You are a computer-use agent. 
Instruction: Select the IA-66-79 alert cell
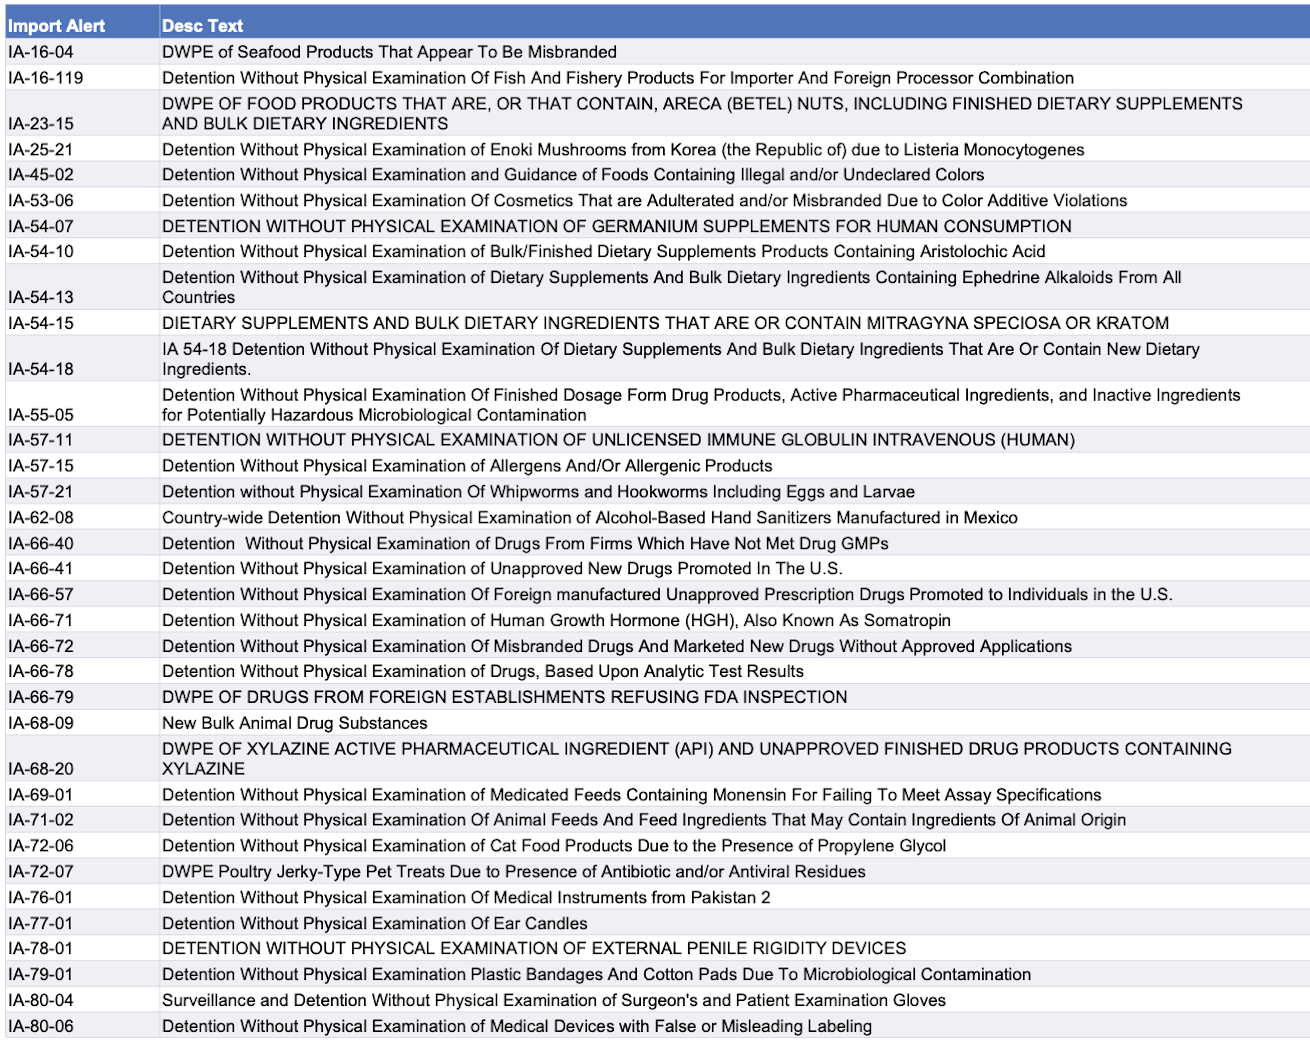(41, 697)
